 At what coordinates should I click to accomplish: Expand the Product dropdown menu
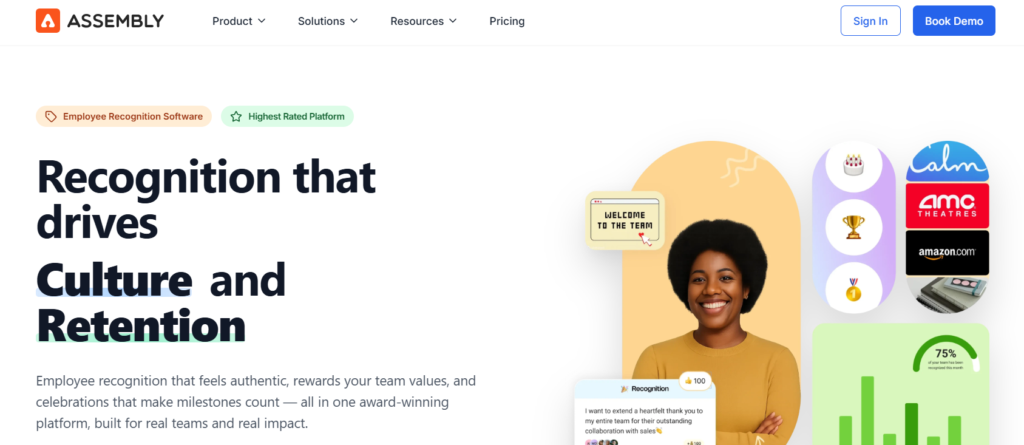click(239, 21)
